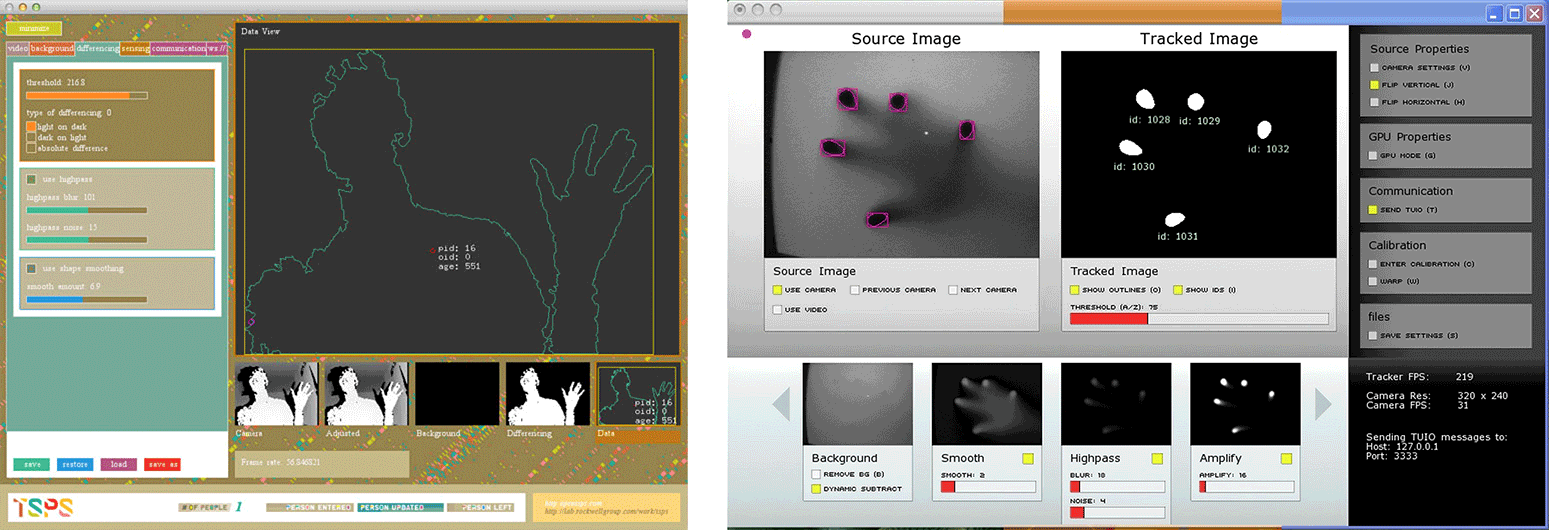
Task: Open the sensing tab in TSPS
Action: (136, 48)
